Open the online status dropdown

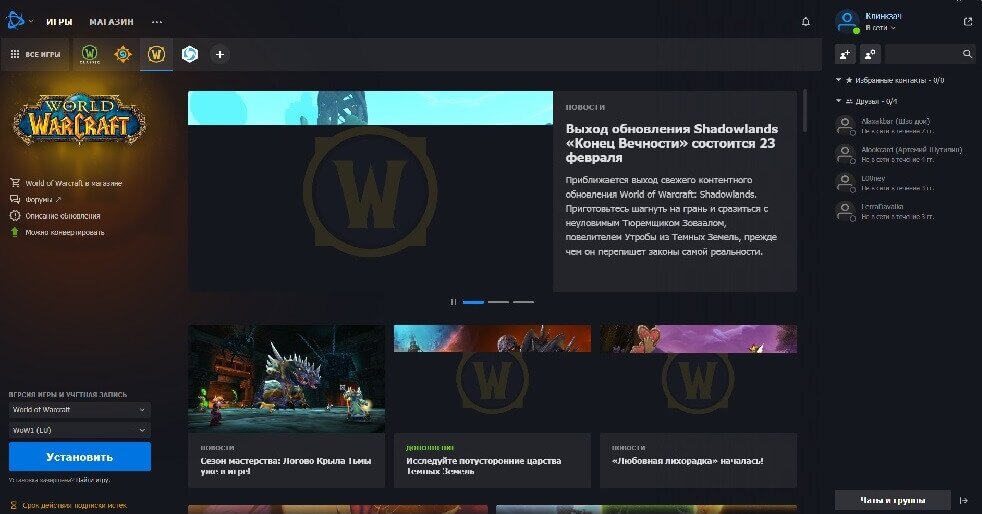[880, 28]
